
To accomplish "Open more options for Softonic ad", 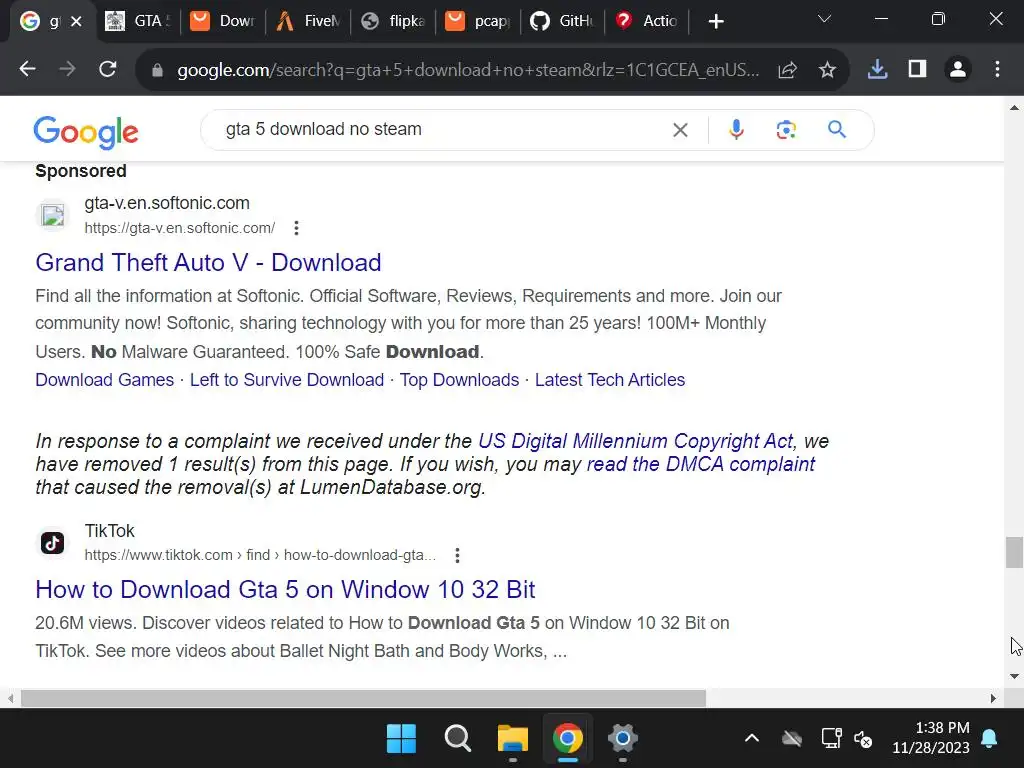I will 296,228.
